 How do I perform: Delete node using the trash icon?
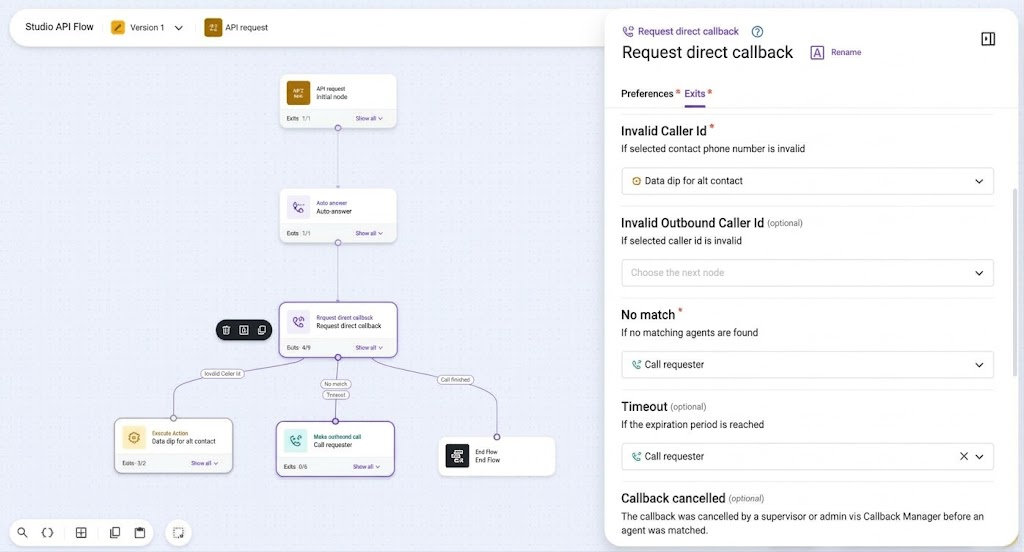point(226,330)
